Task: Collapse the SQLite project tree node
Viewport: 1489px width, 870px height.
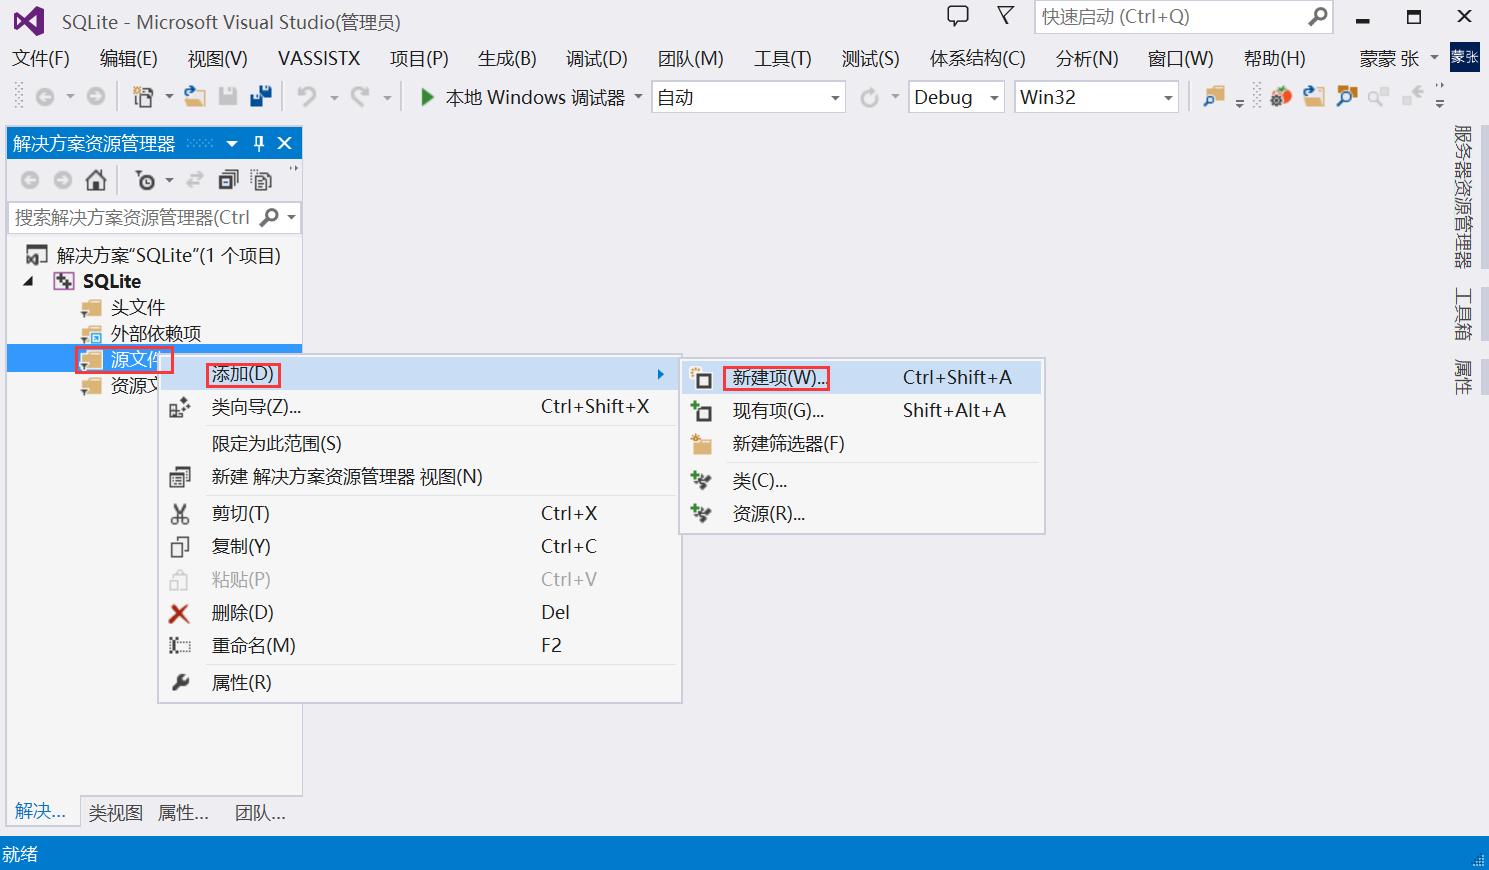Action: click(28, 281)
